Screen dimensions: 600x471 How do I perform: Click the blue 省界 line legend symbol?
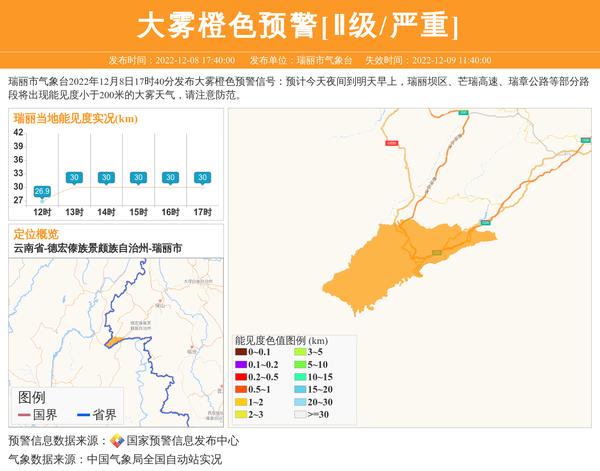[x=83, y=415]
